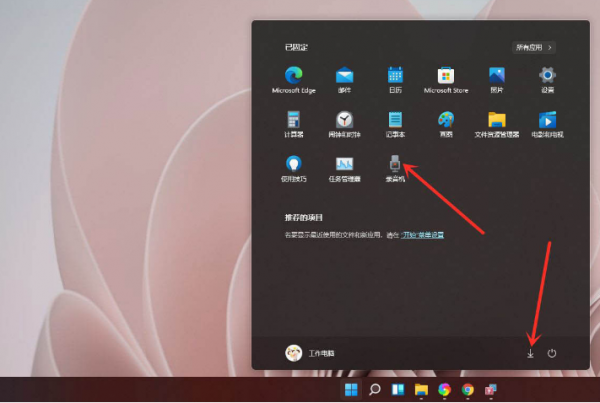
Task: Open the 照片 Photos app
Action: (497, 80)
